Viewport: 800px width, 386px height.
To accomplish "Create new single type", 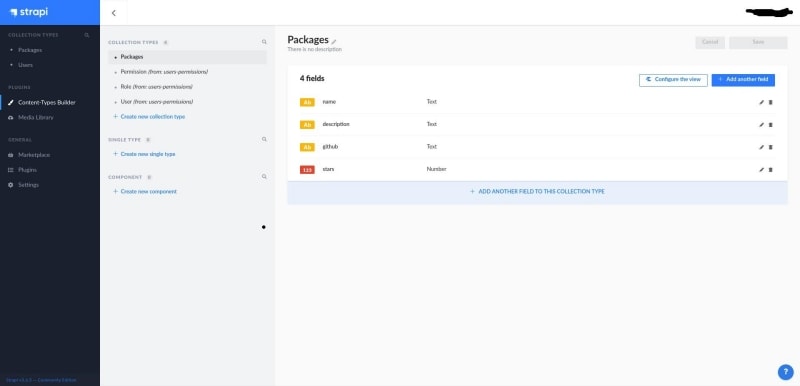I will coord(144,154).
